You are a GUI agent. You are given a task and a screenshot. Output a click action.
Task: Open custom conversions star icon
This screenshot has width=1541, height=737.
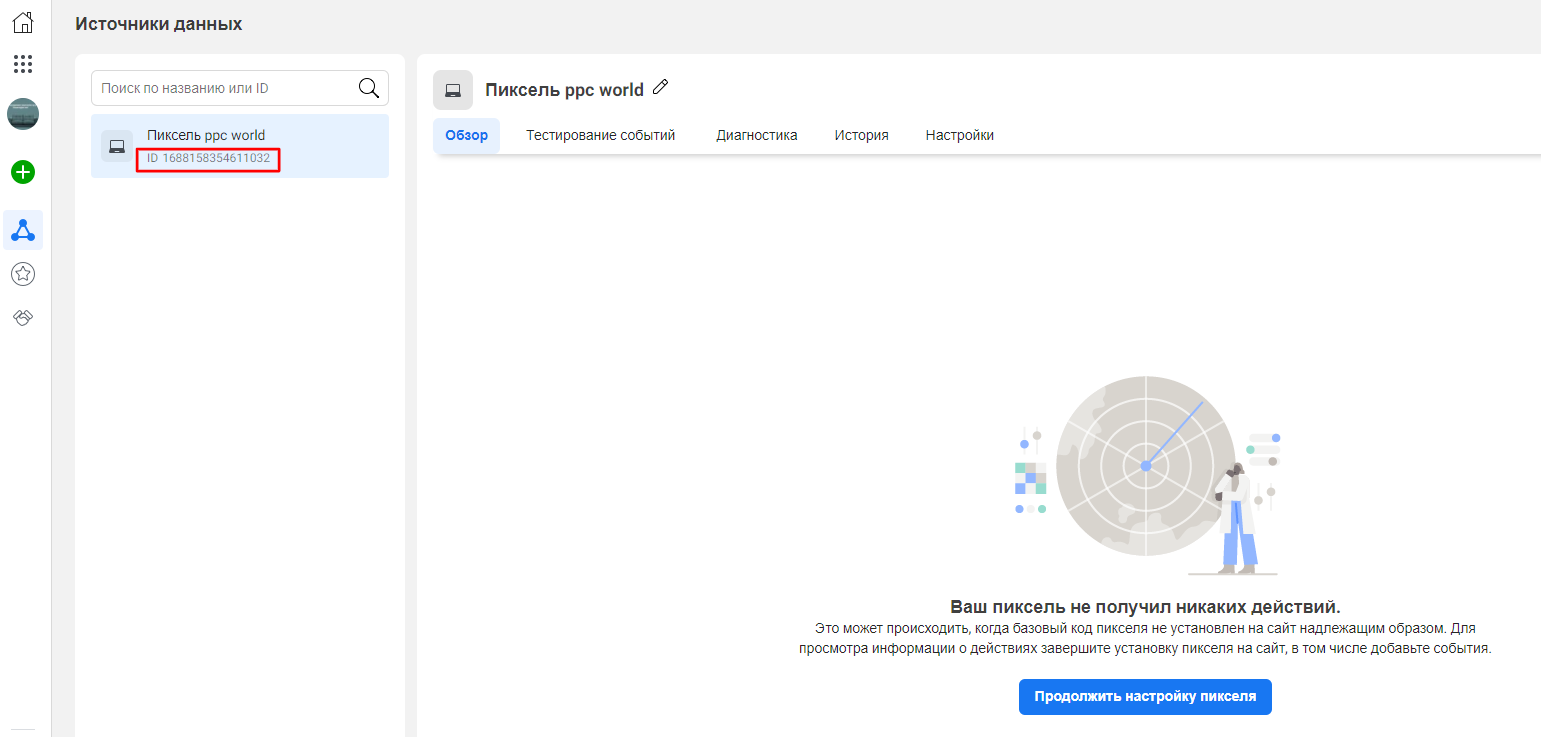pyautogui.click(x=23, y=273)
